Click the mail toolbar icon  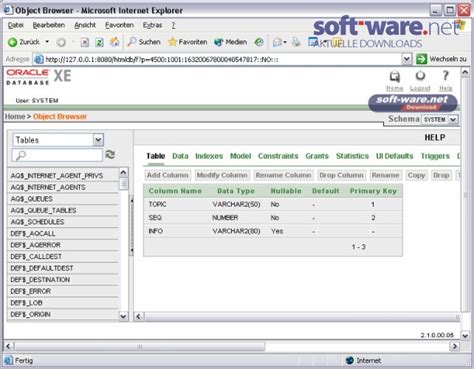coord(277,42)
